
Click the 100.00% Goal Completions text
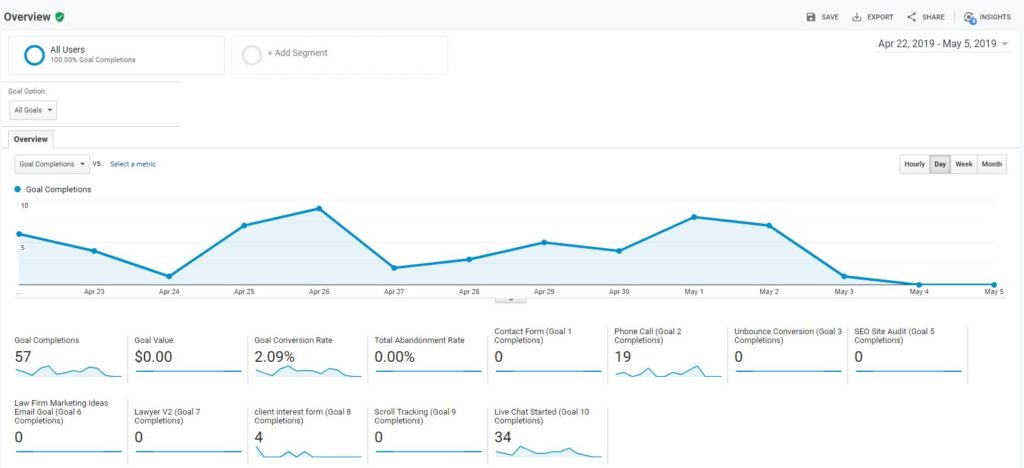tap(93, 60)
